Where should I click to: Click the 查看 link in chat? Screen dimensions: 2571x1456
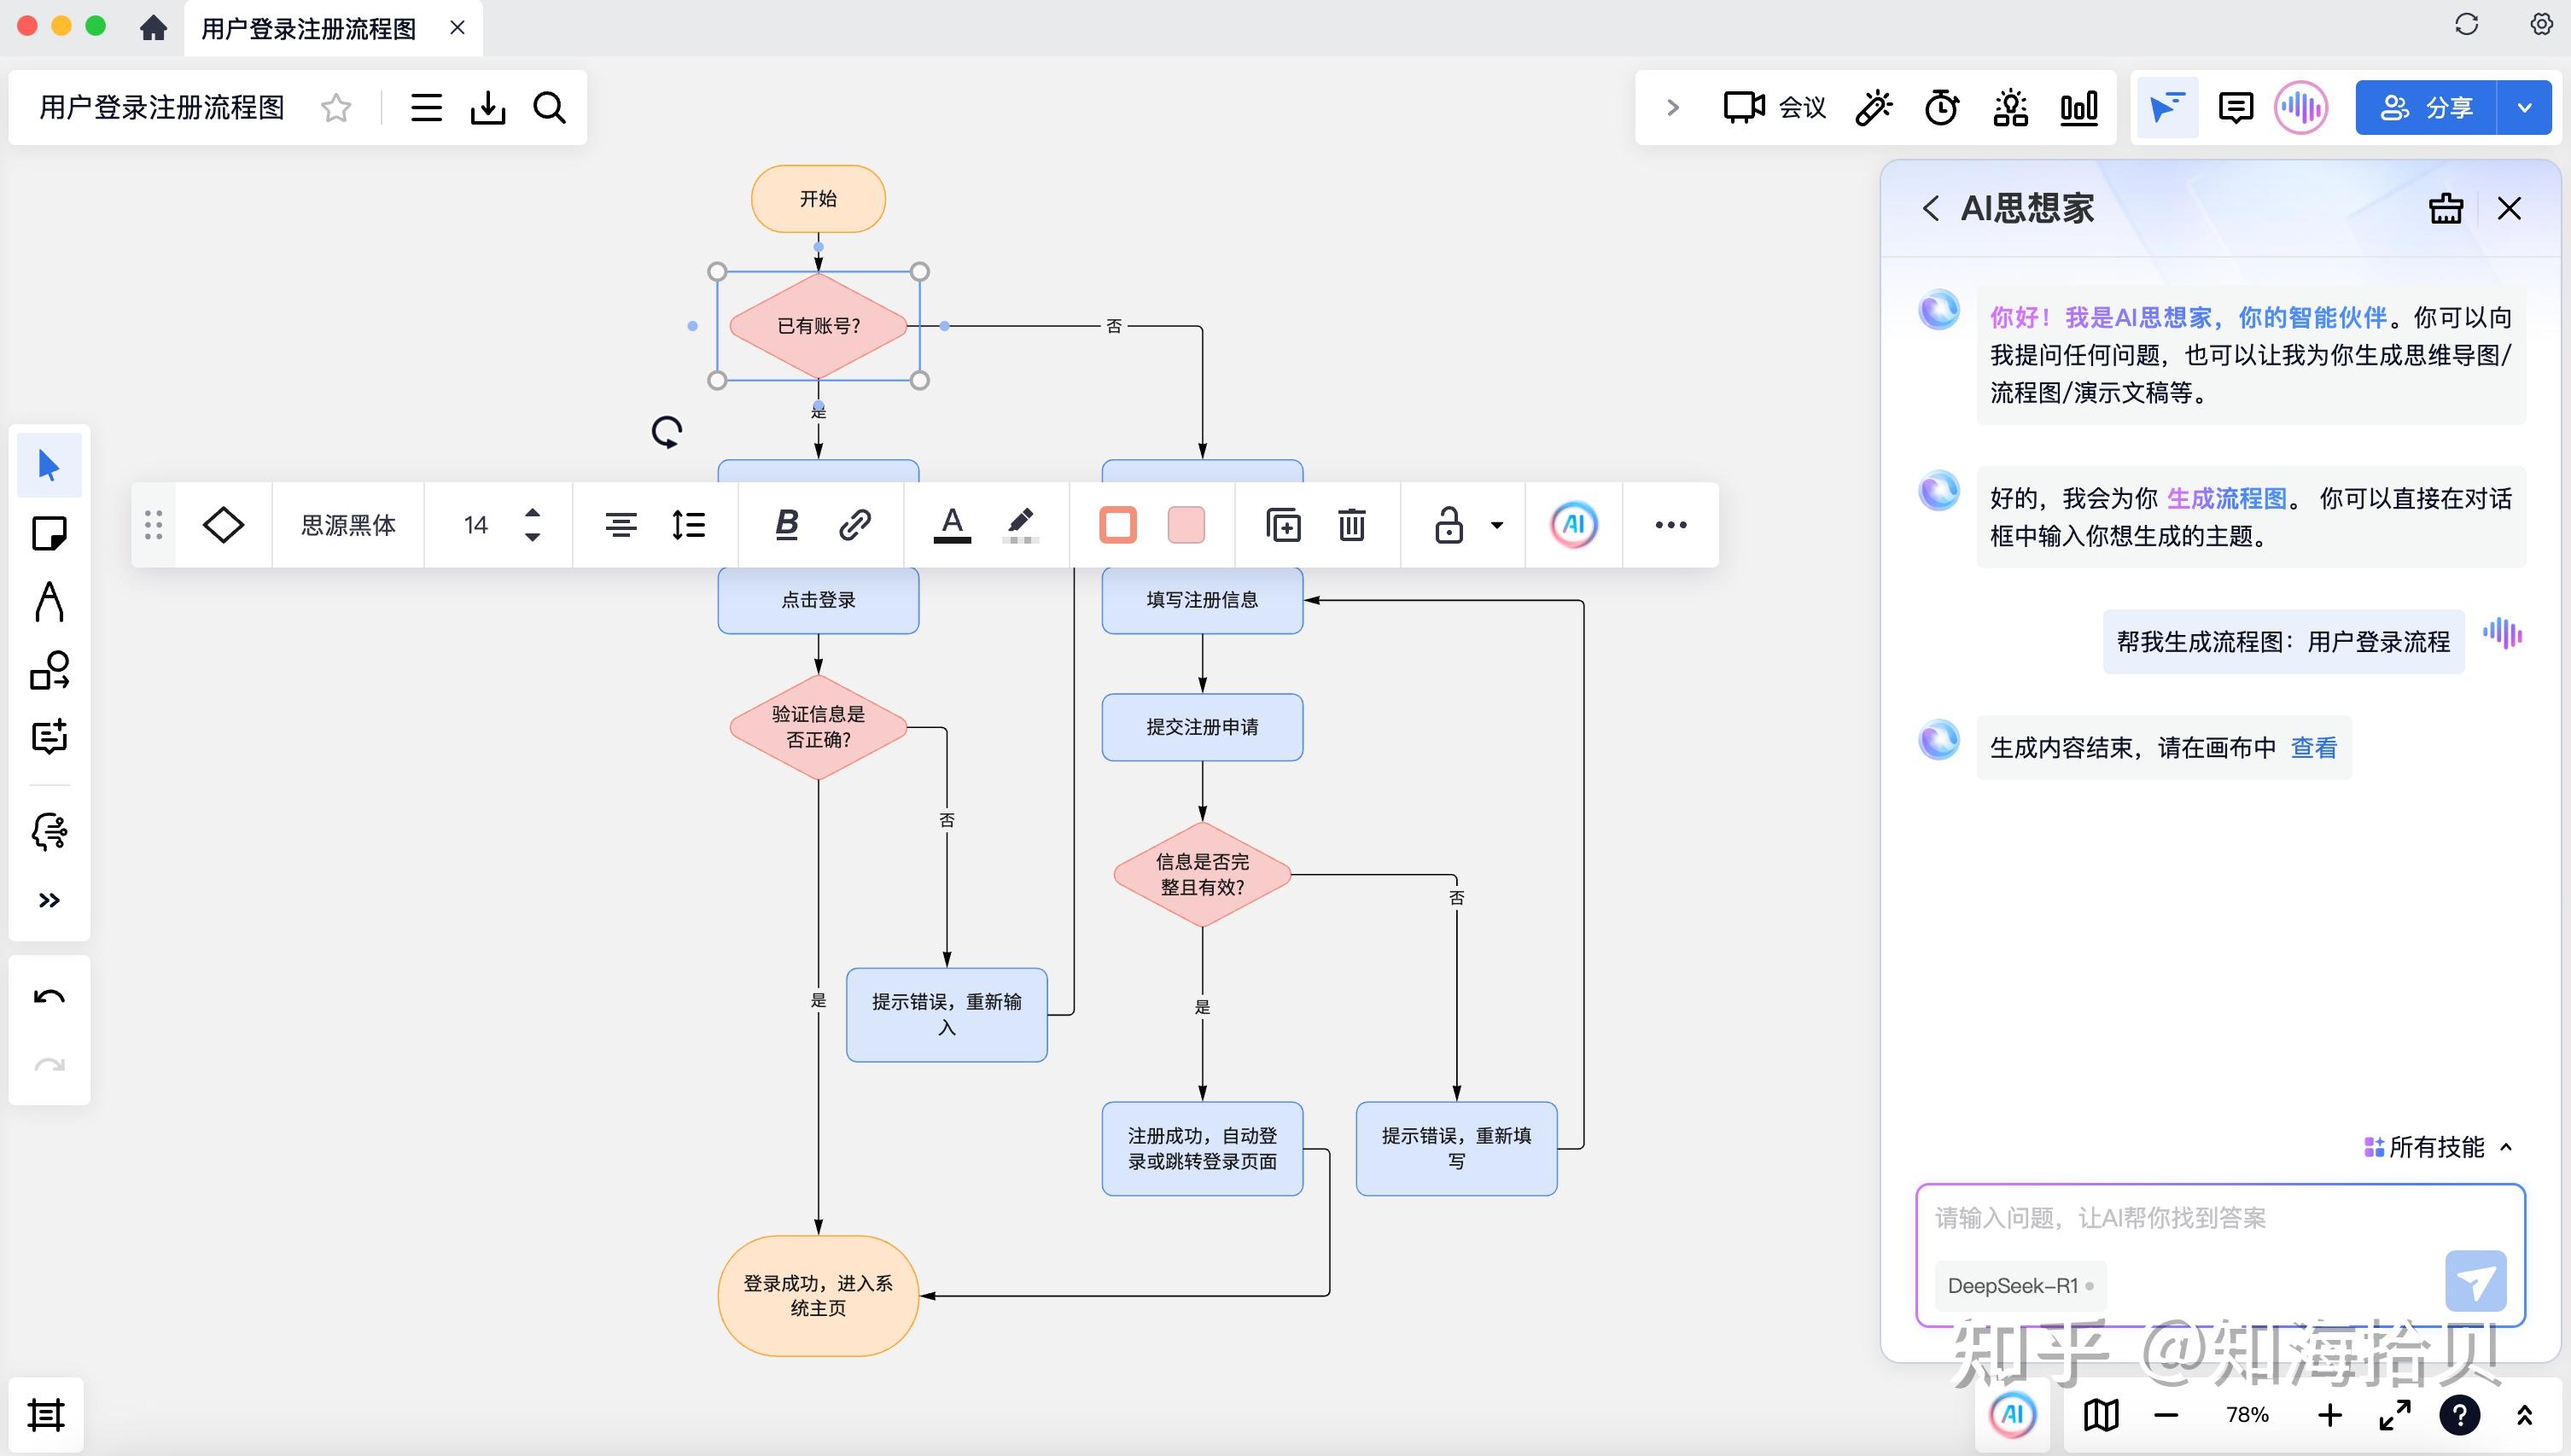tap(2313, 748)
